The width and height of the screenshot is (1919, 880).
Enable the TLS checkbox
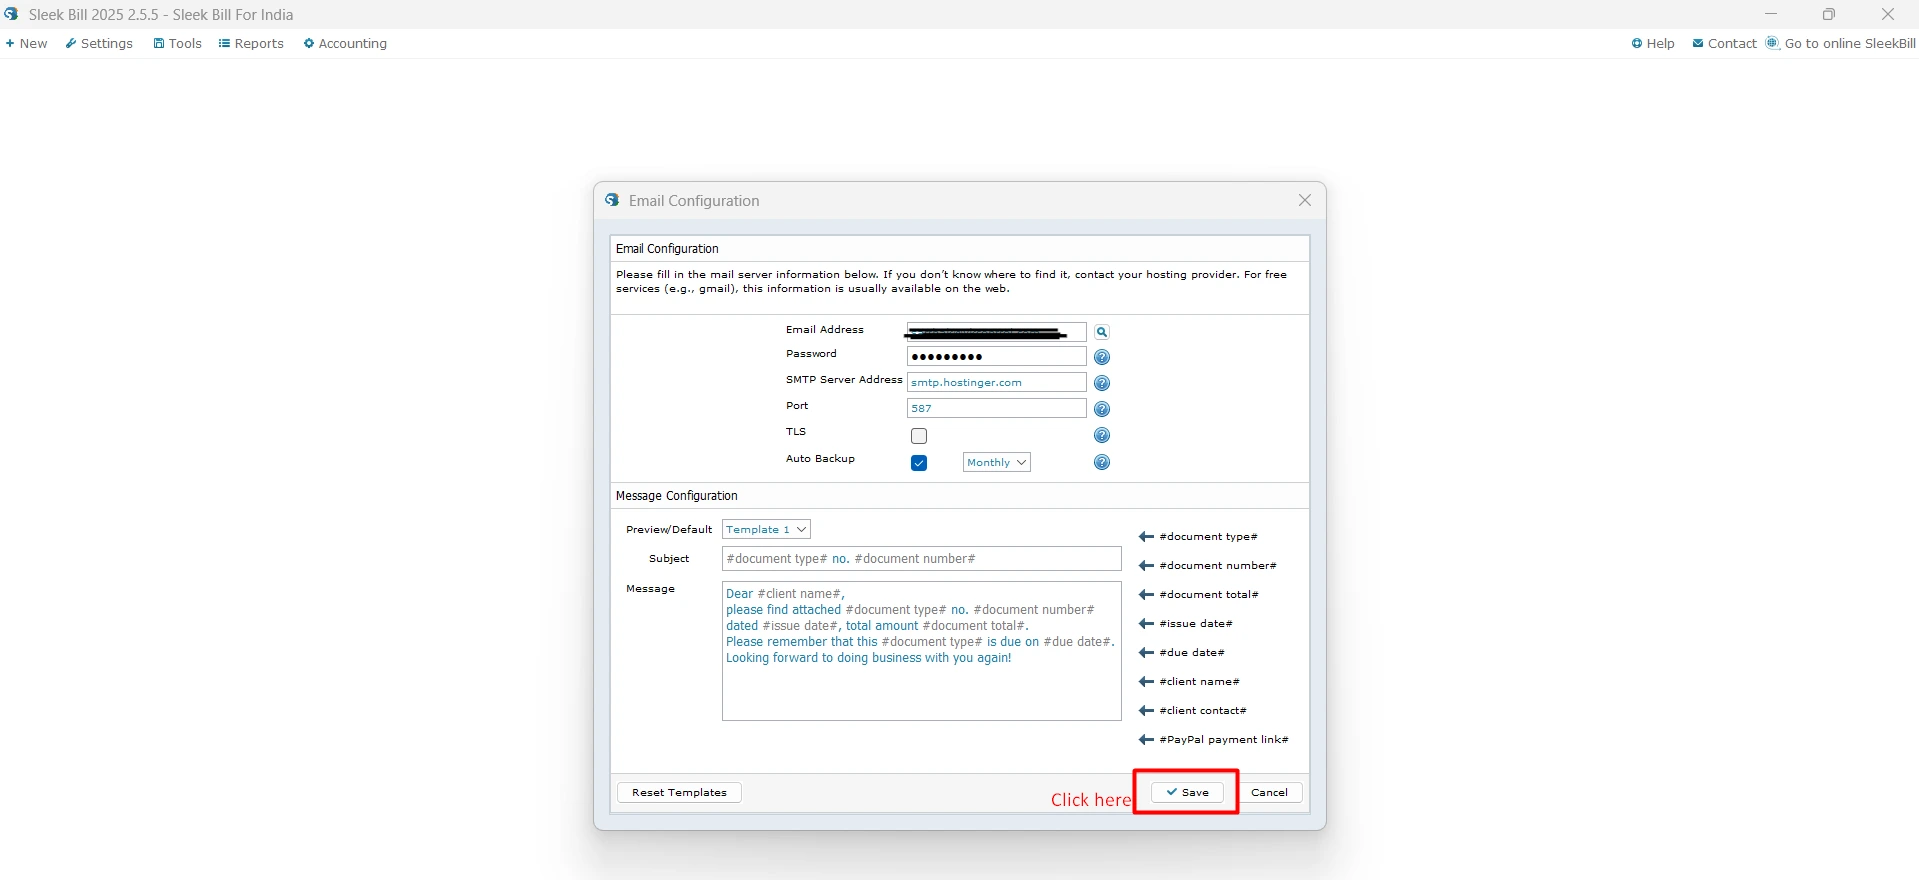pos(919,436)
